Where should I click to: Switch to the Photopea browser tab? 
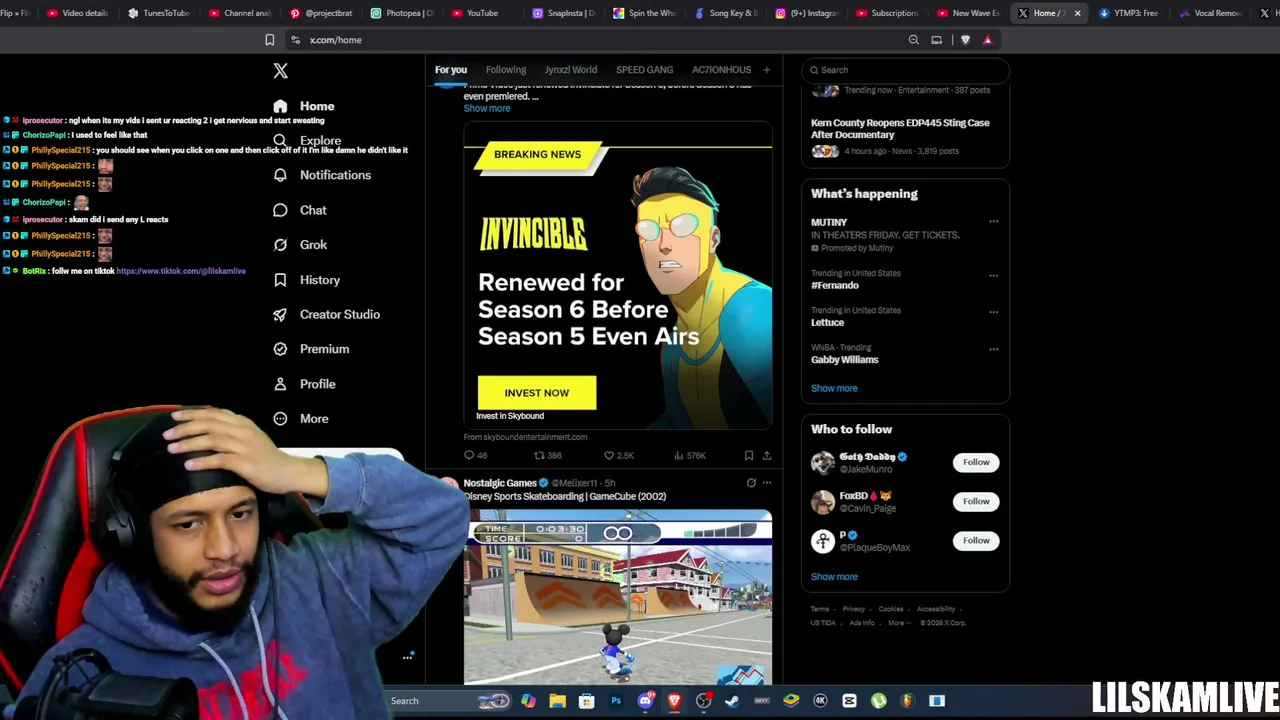[402, 13]
